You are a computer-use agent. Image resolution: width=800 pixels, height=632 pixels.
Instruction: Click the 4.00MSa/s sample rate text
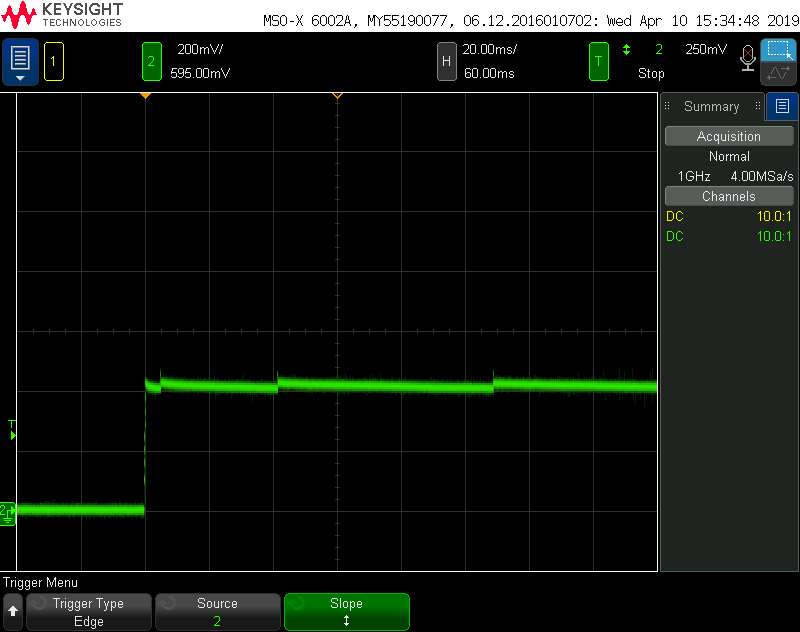pyautogui.click(x=762, y=176)
